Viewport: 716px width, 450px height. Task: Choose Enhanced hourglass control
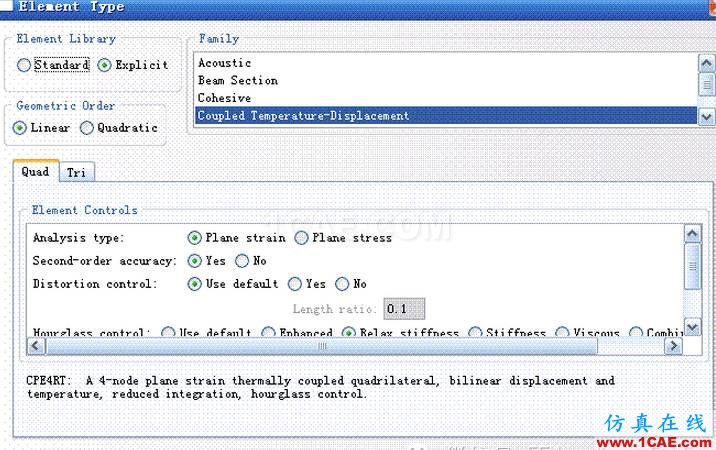(x=269, y=333)
